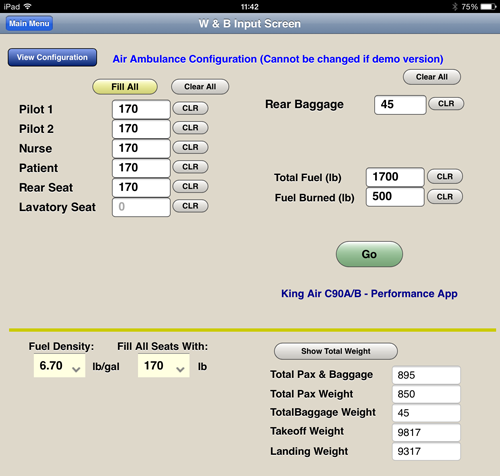The height and width of the screenshot is (476, 500).
Task: Clear all seat weights with Clear All
Action: [x=200, y=87]
